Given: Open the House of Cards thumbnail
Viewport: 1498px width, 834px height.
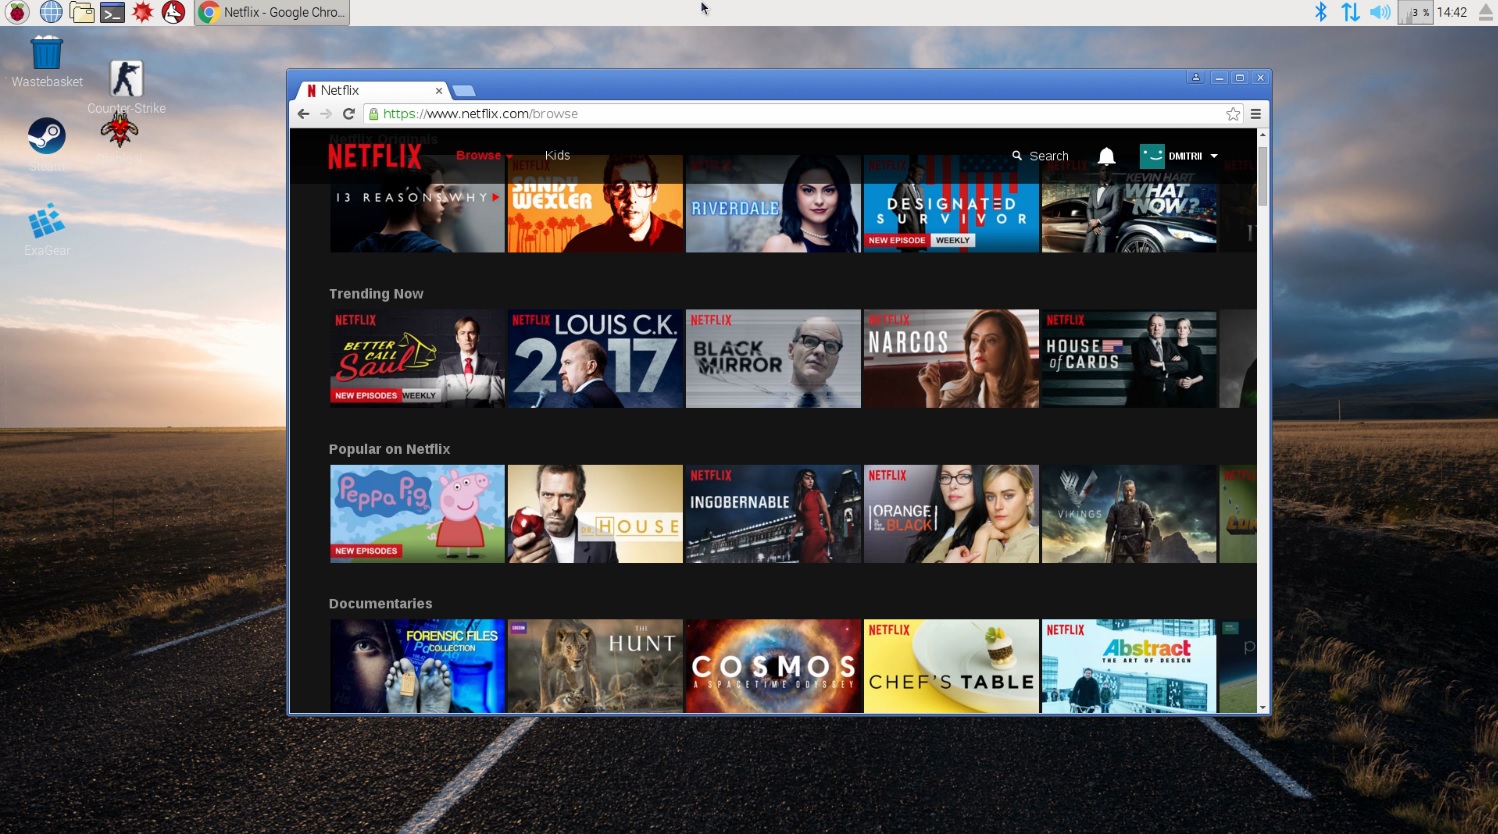Looking at the screenshot, I should coord(1129,358).
